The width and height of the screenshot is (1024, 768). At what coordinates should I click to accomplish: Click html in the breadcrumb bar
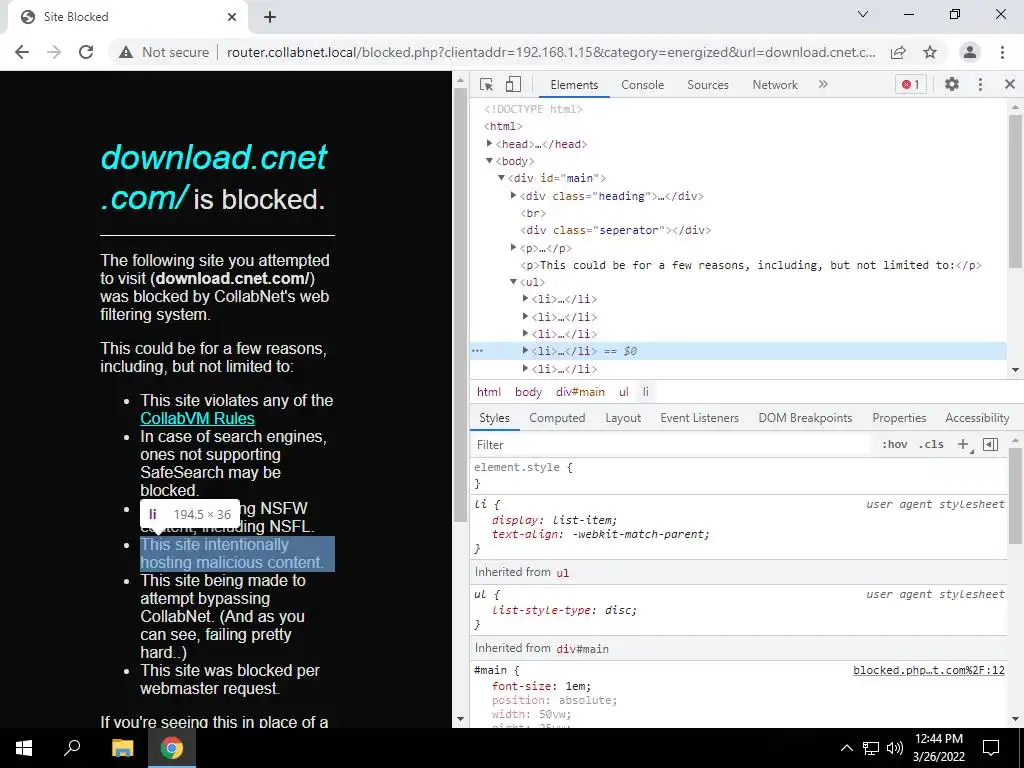tap(488, 392)
